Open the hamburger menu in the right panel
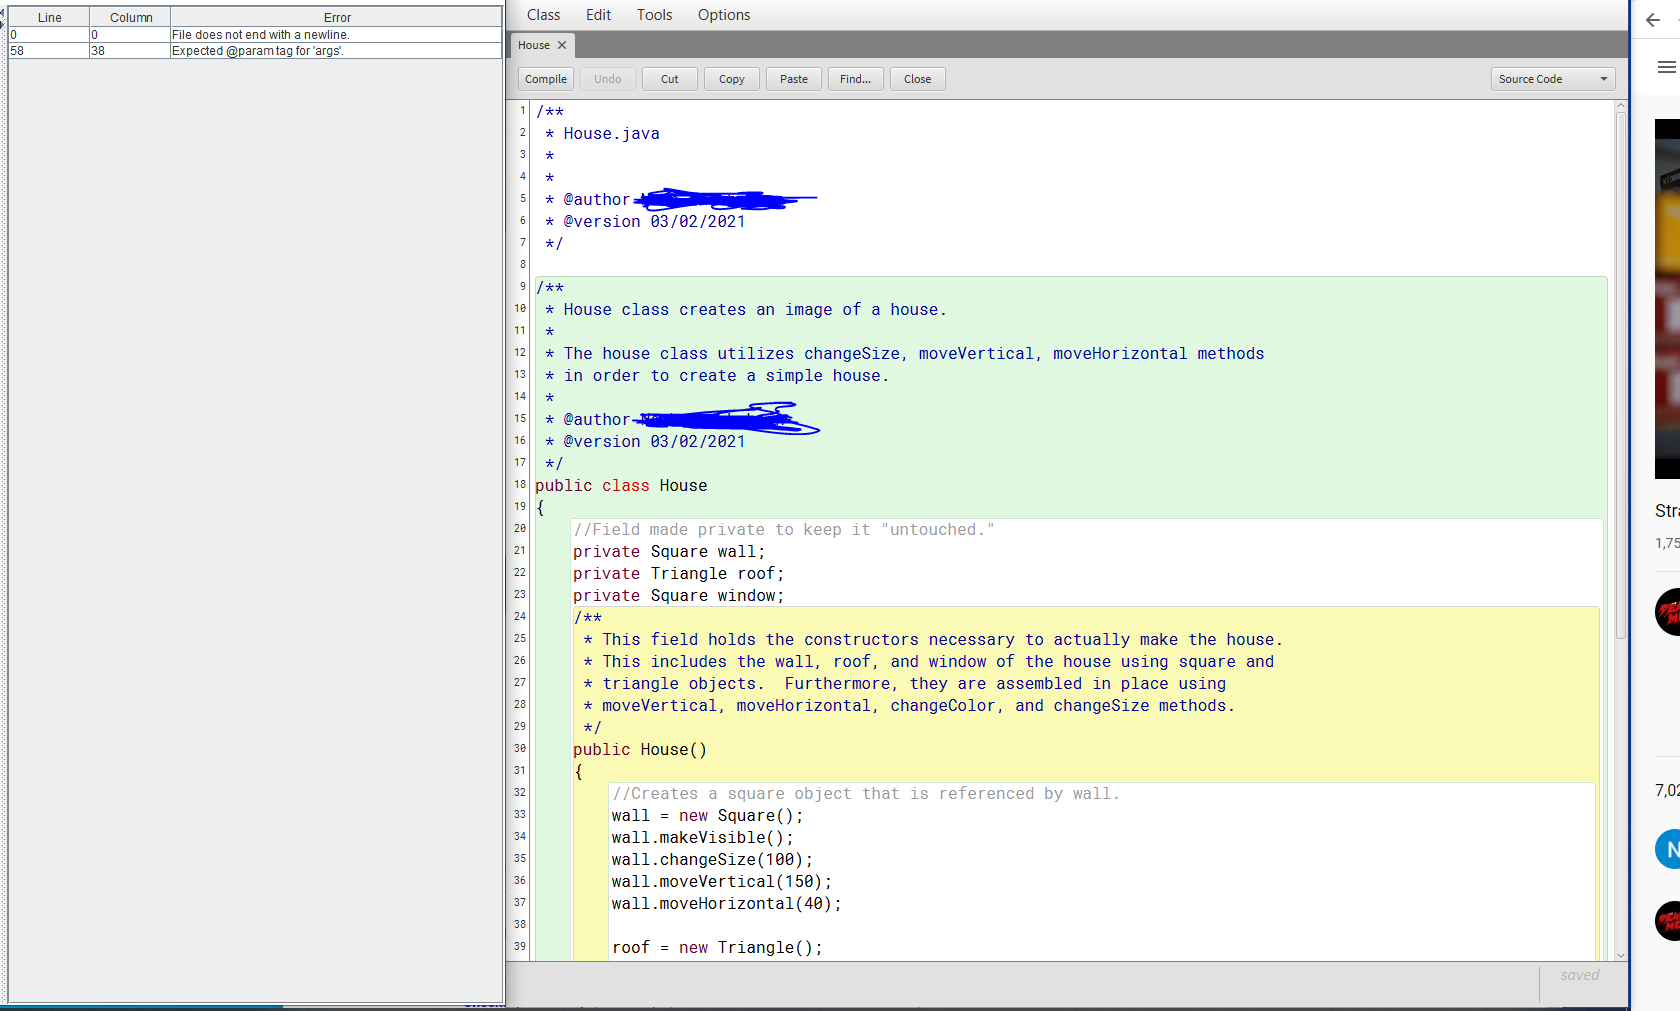 coord(1667,67)
